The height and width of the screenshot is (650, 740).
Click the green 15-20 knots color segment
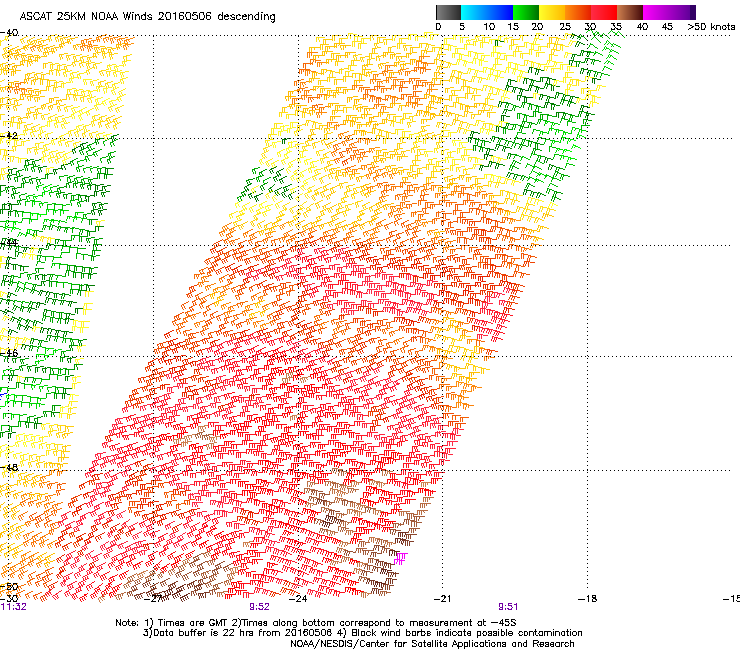pos(526,12)
